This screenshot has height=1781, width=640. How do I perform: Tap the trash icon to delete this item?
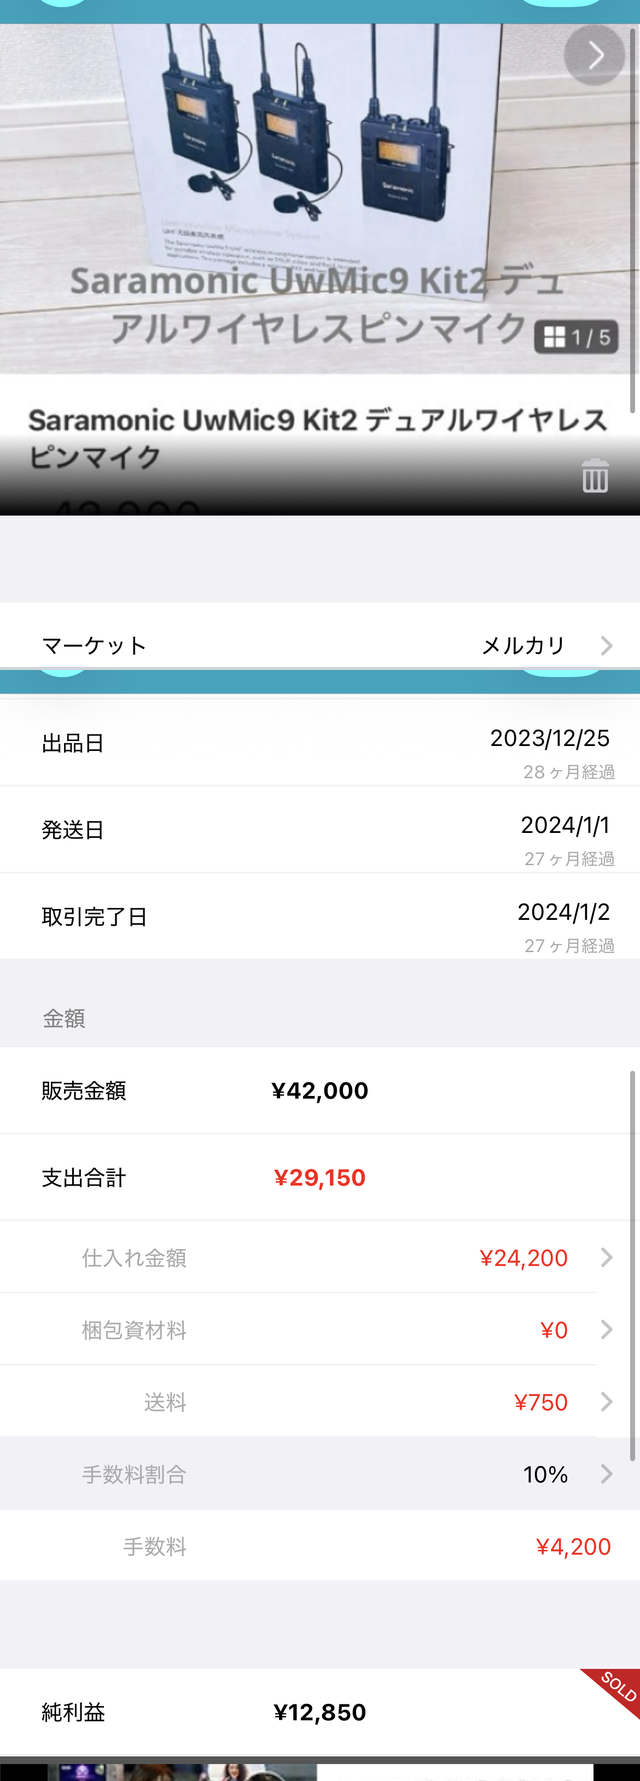click(x=595, y=477)
